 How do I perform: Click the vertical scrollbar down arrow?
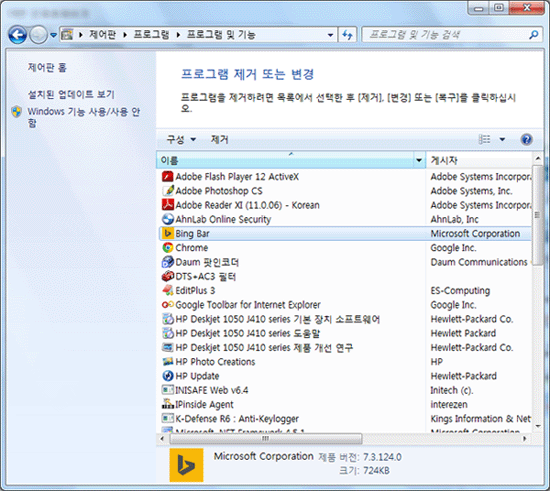[x=537, y=426]
